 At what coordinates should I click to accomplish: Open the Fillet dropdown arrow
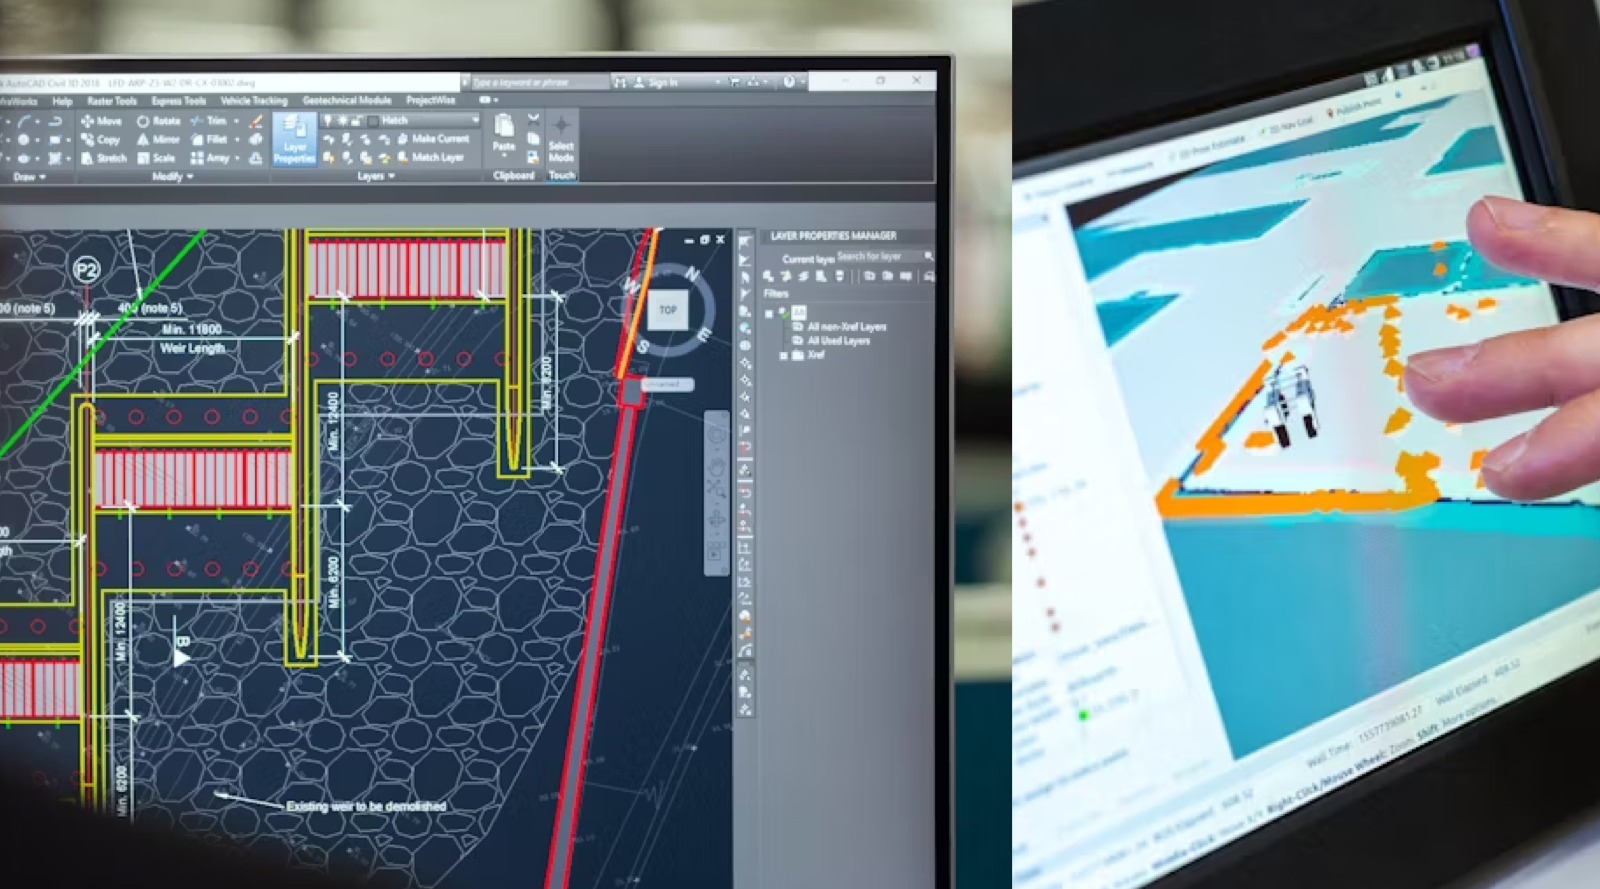[237, 140]
